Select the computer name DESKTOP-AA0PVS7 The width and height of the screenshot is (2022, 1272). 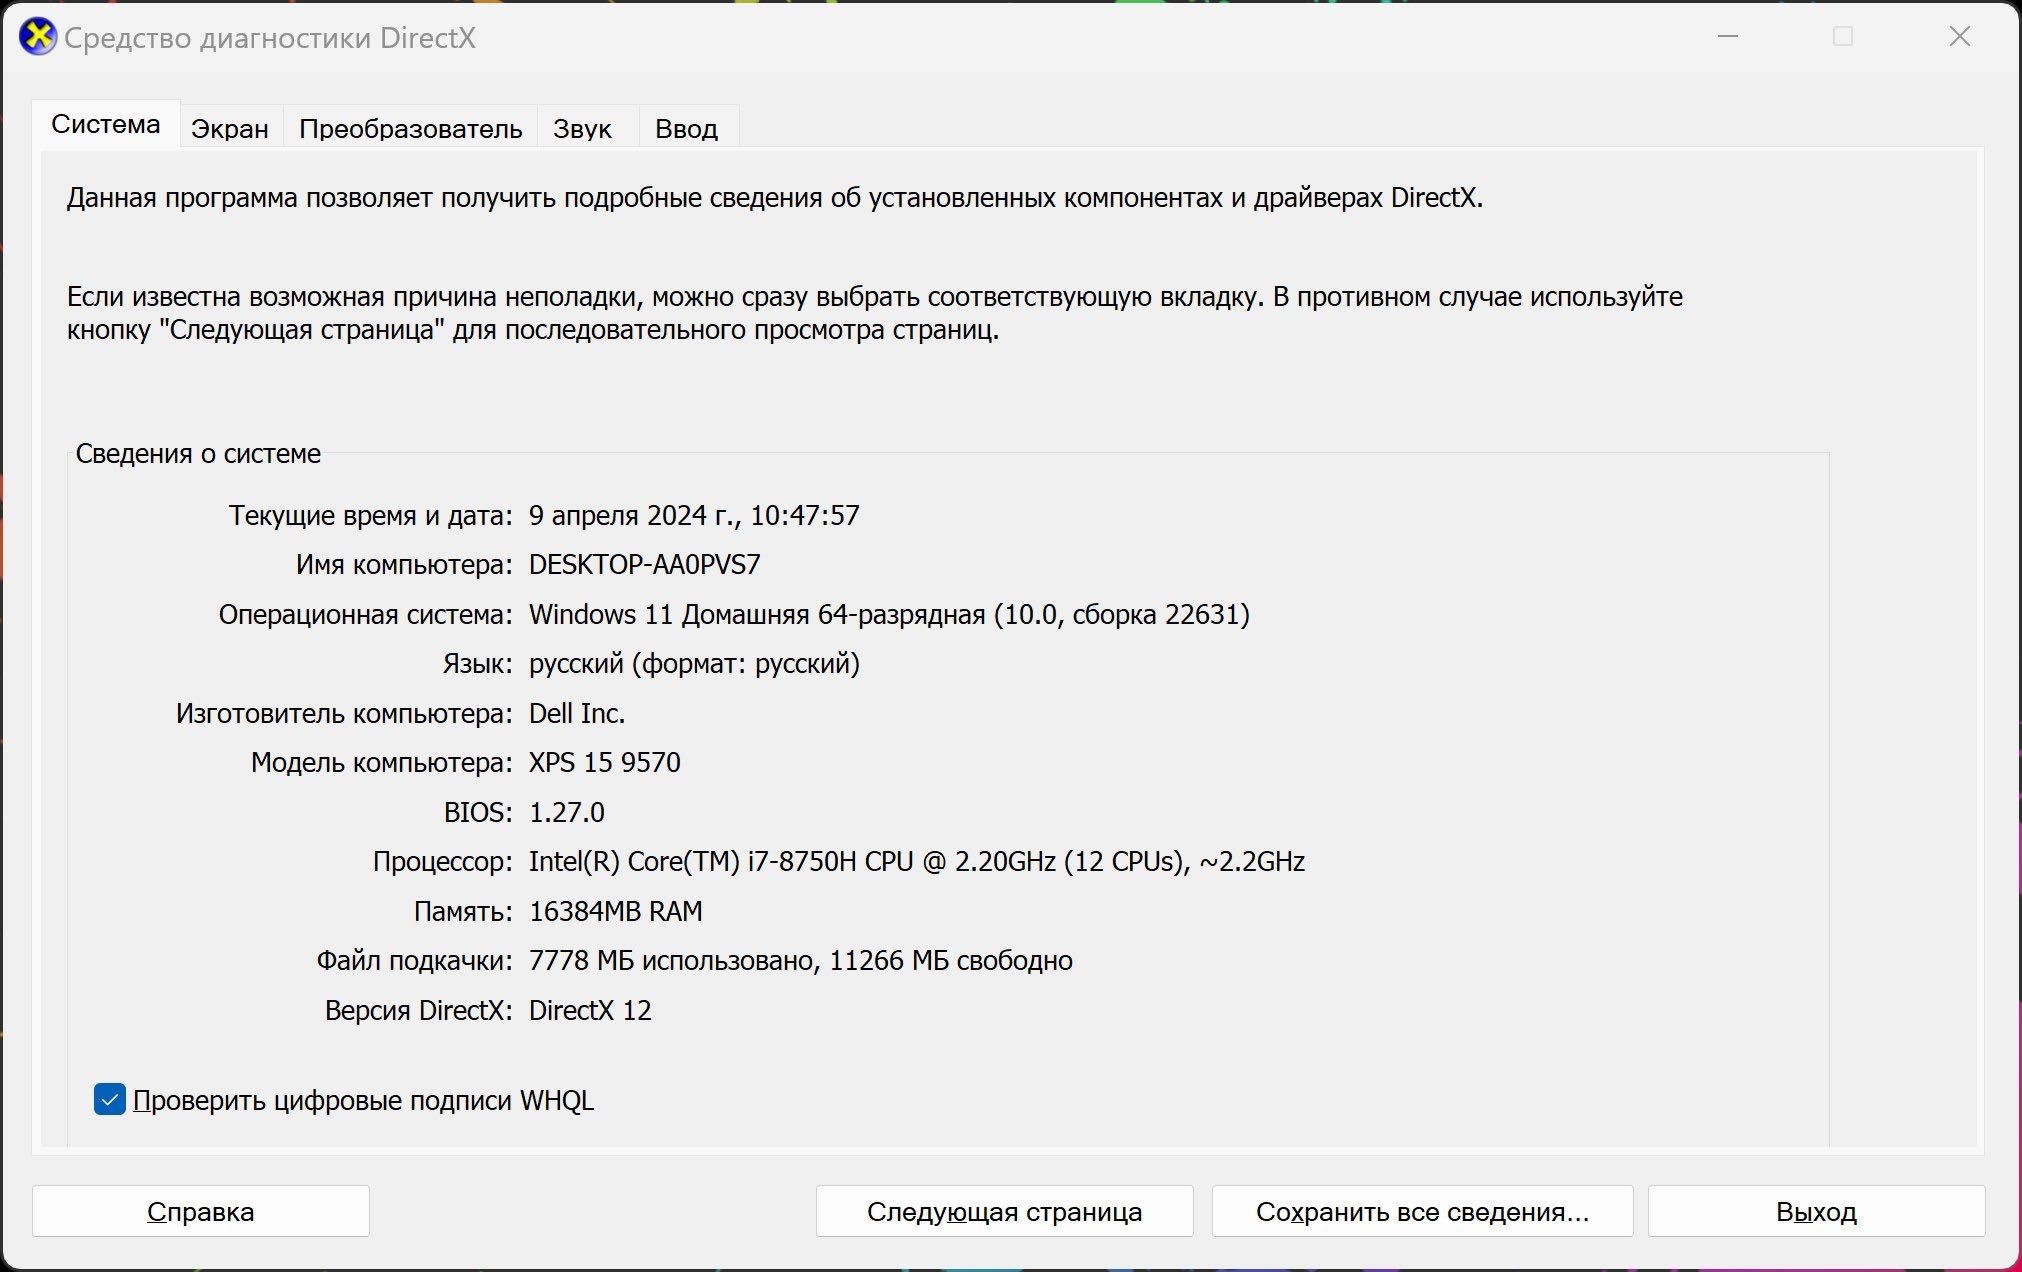pos(645,565)
